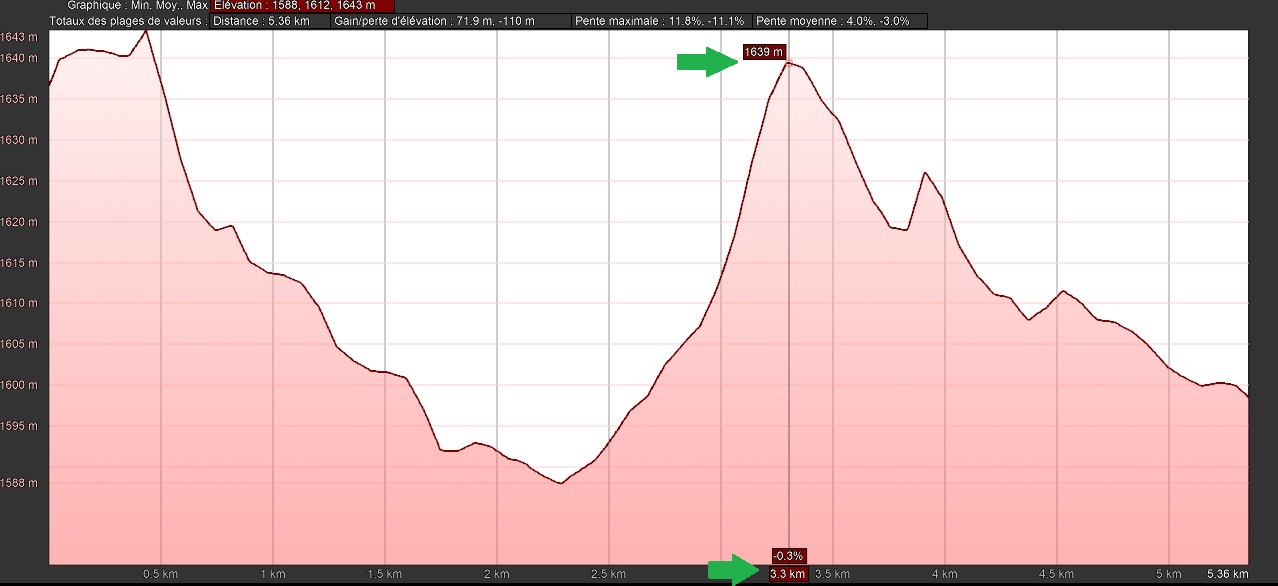
Task: Click the -0.3% slope indicator label
Action: 788,556
